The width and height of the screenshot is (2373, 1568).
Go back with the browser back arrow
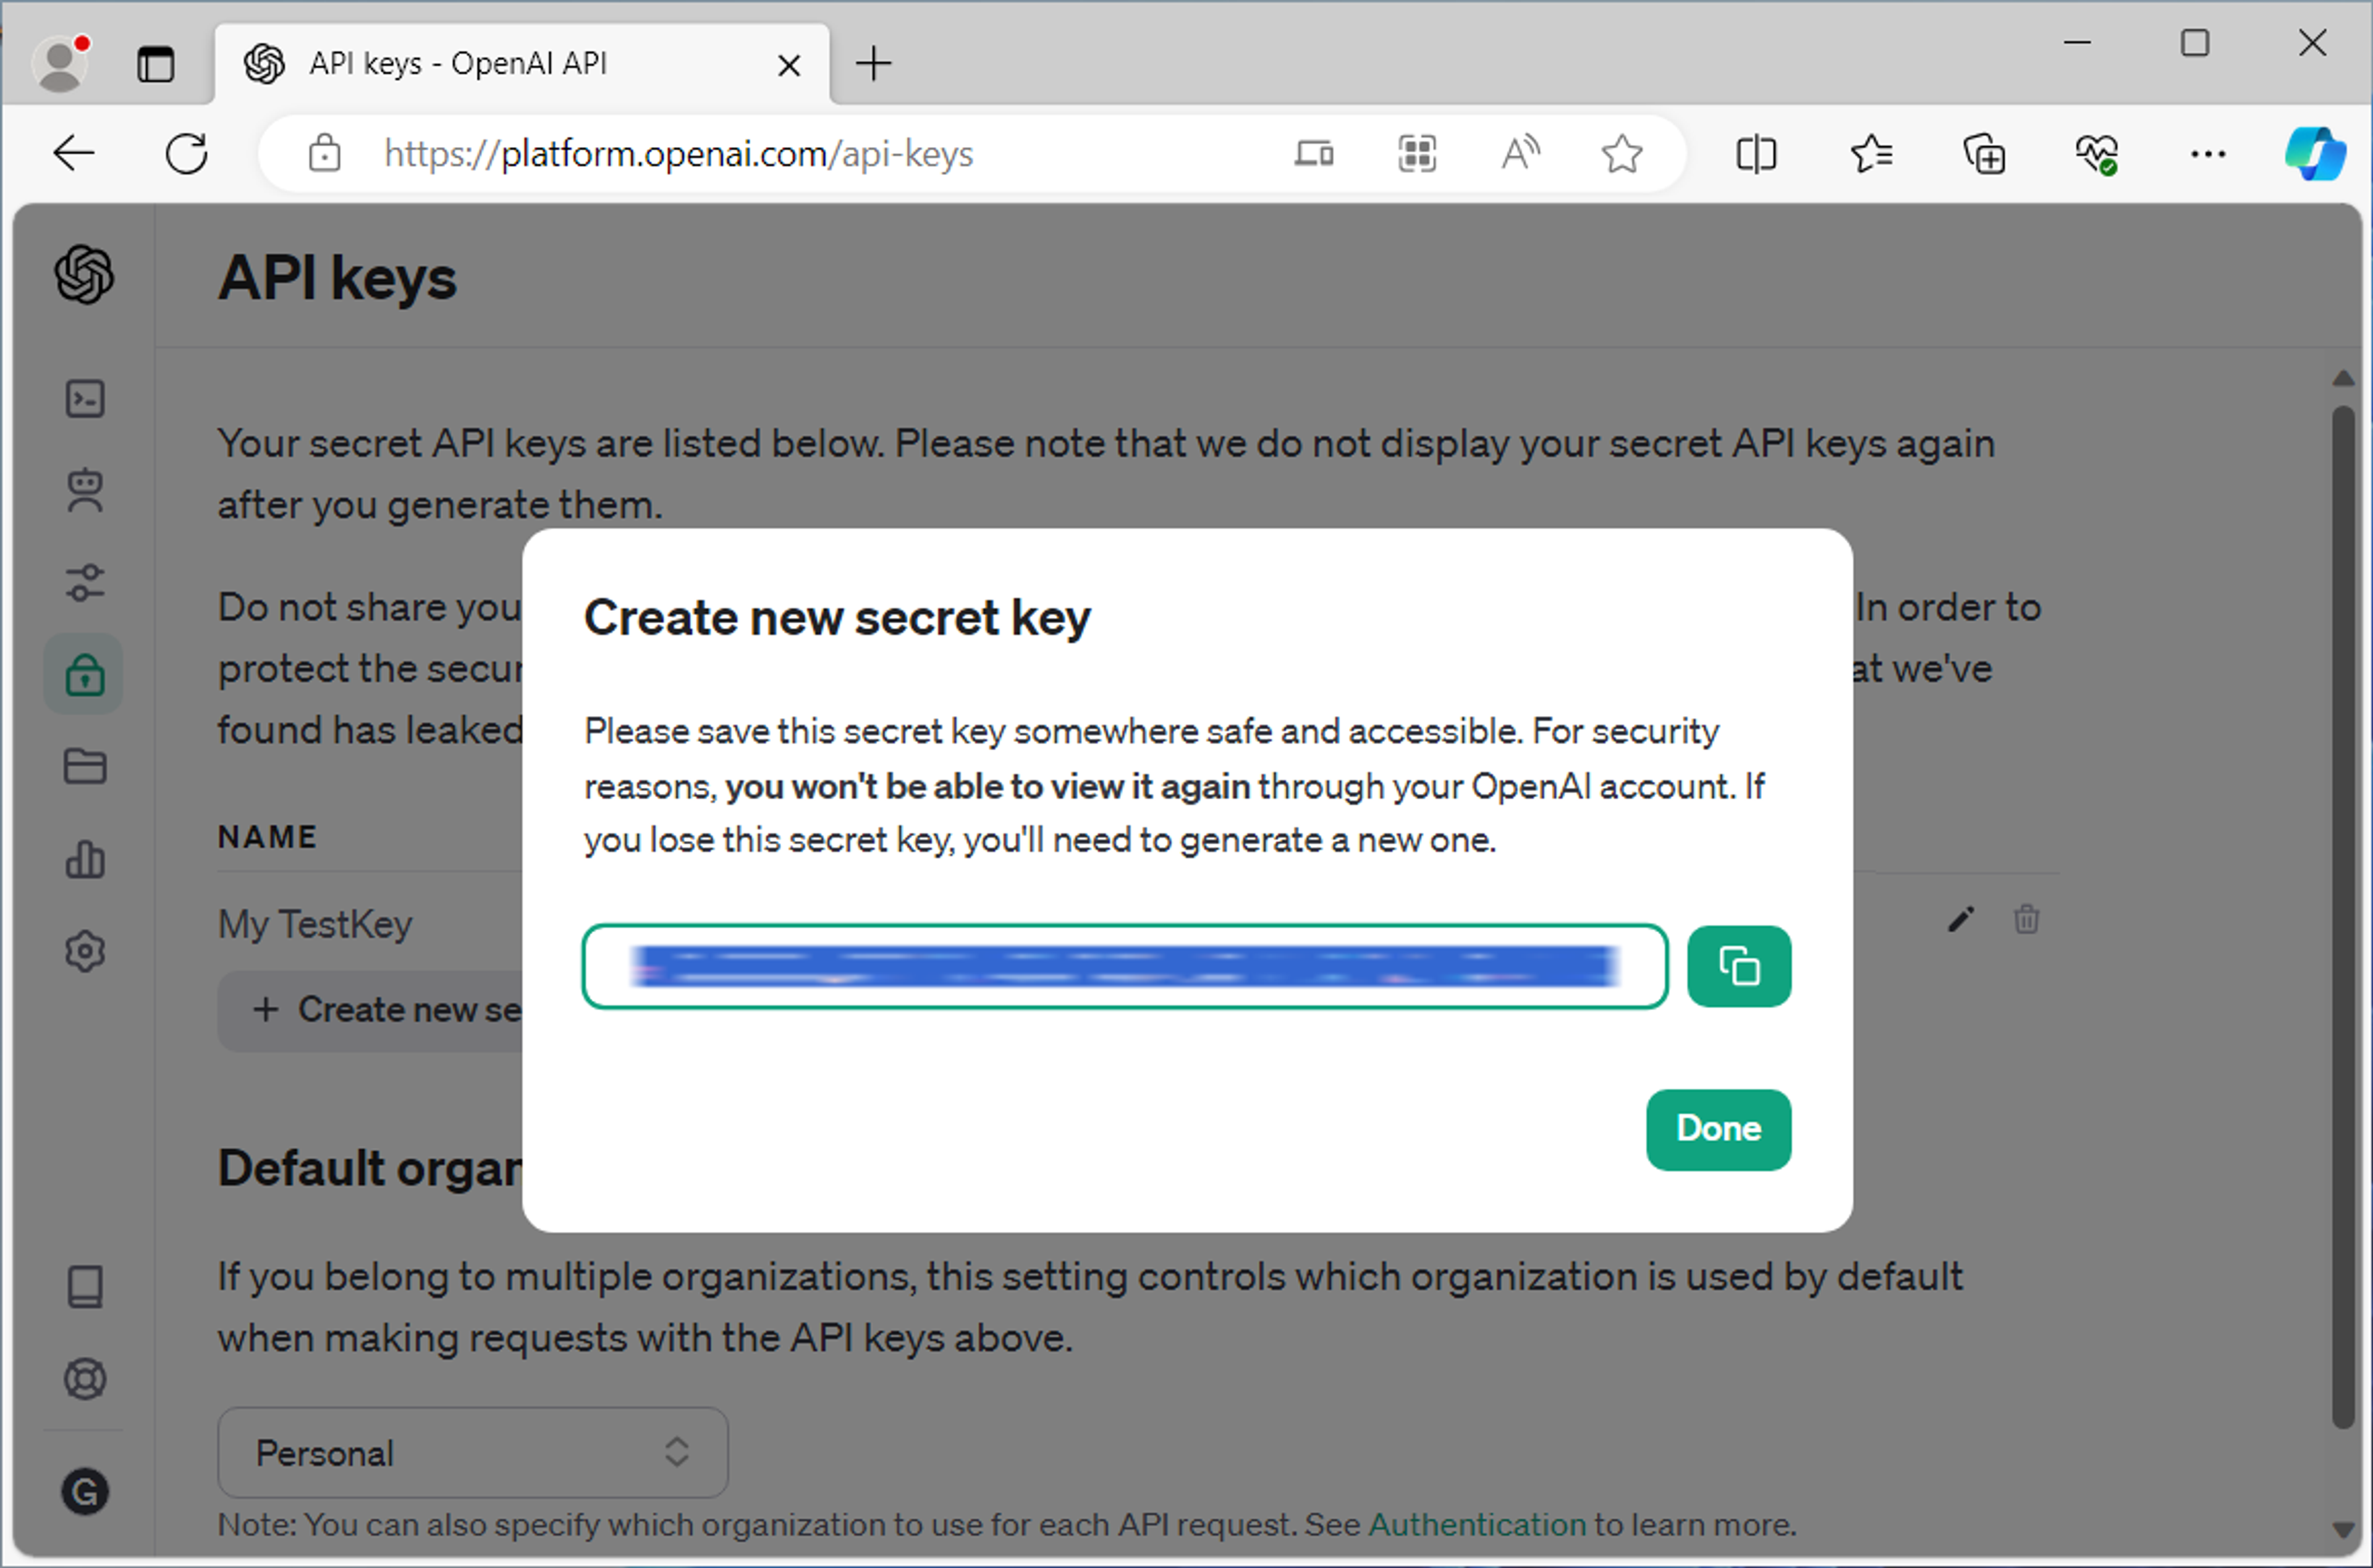coord(73,154)
